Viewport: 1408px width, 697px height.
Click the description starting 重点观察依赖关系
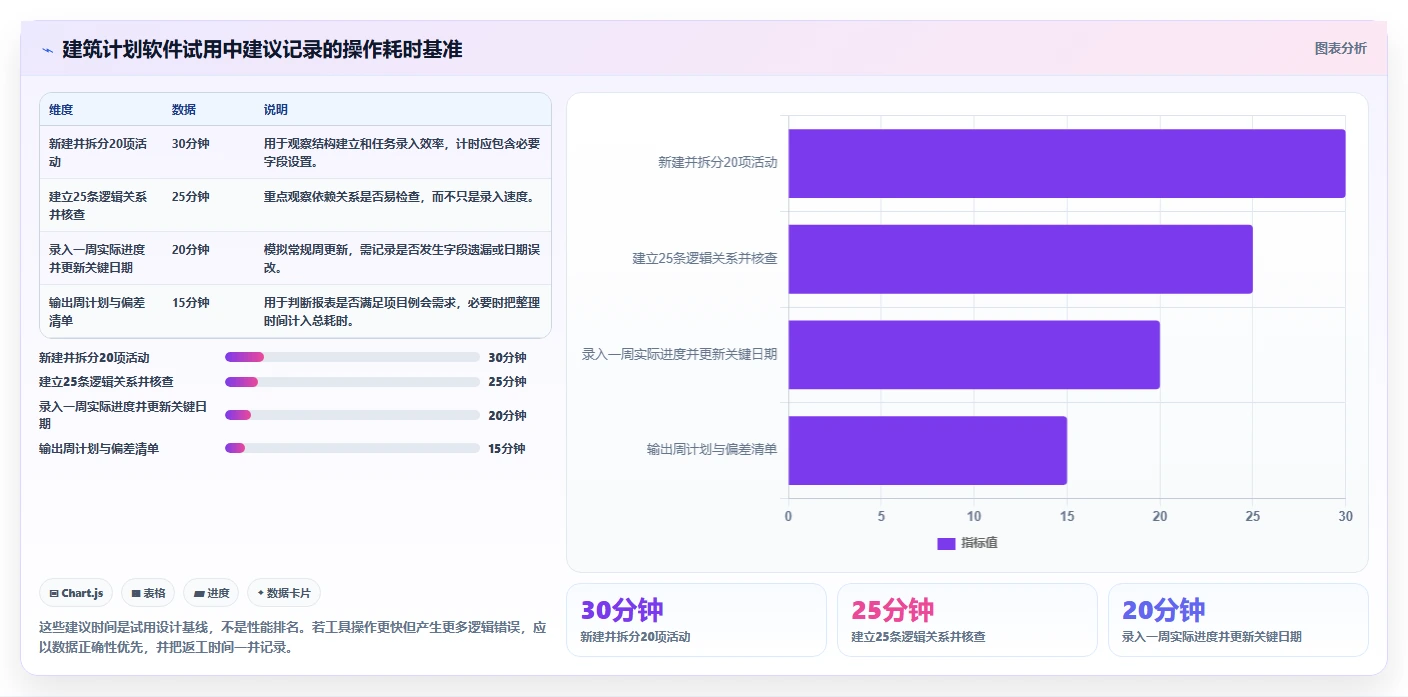(x=403, y=197)
